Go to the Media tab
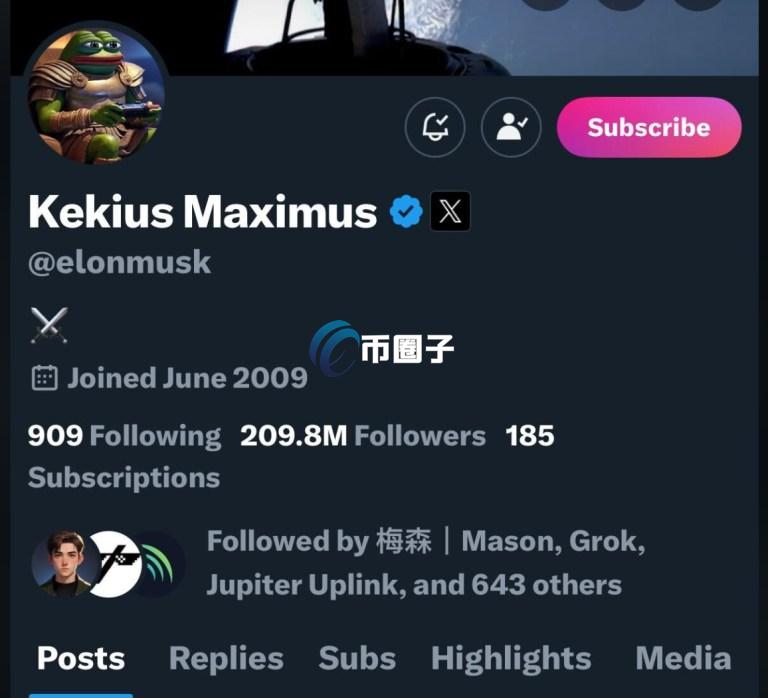This screenshot has width=768, height=698. [683, 658]
